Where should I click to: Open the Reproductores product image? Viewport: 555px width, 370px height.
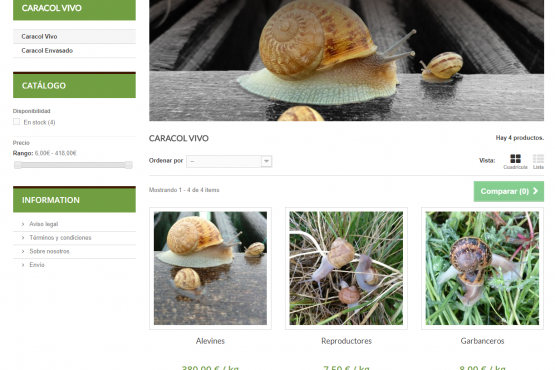[x=346, y=268]
